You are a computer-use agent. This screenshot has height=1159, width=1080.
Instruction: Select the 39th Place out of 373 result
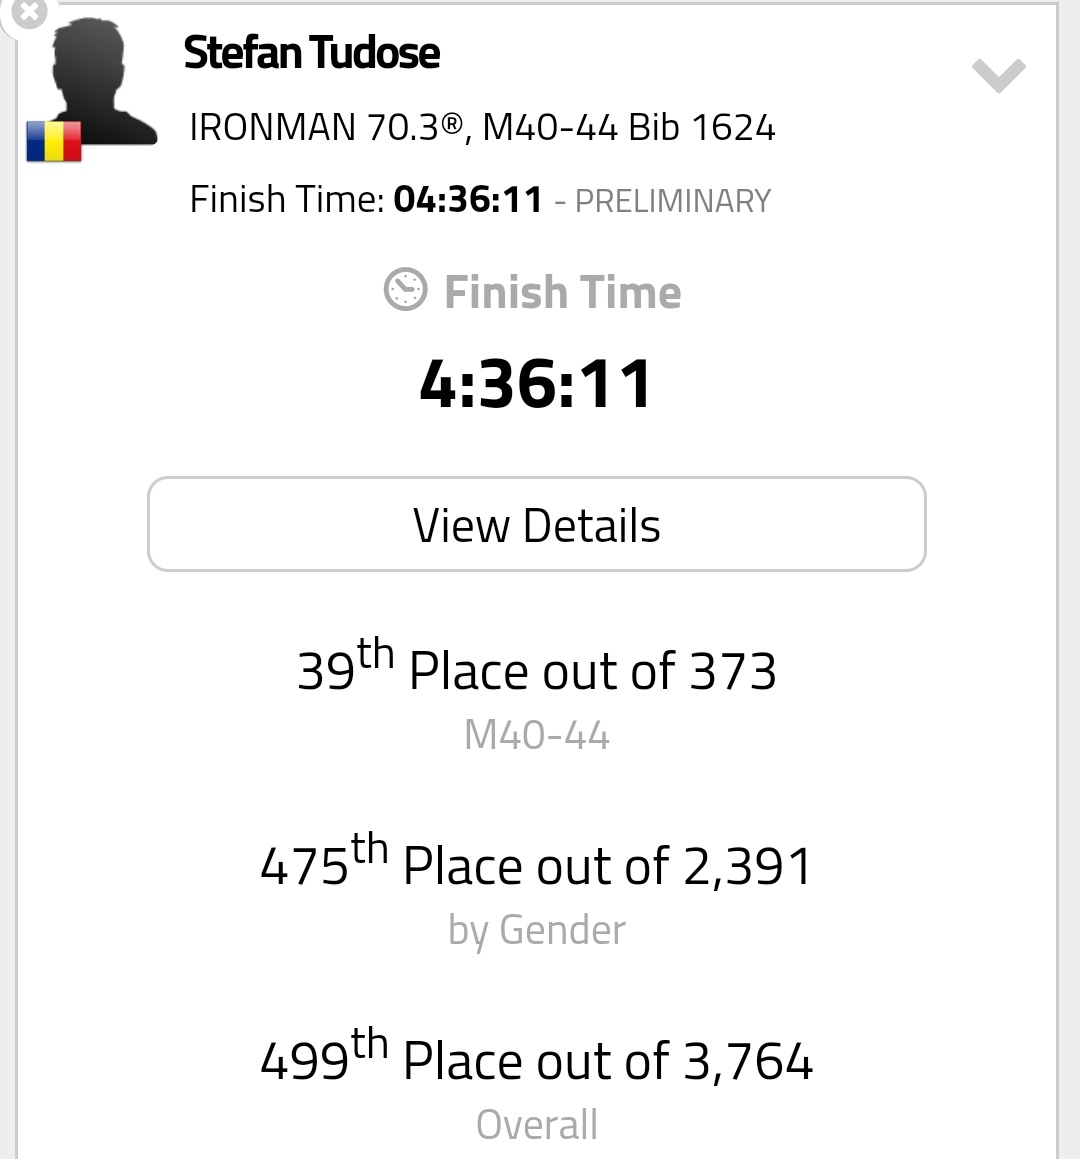click(x=537, y=666)
